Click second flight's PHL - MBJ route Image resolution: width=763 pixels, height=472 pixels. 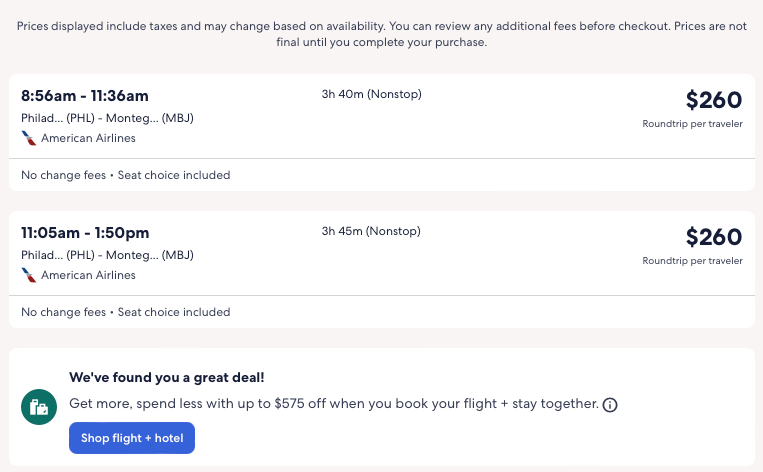pos(107,255)
